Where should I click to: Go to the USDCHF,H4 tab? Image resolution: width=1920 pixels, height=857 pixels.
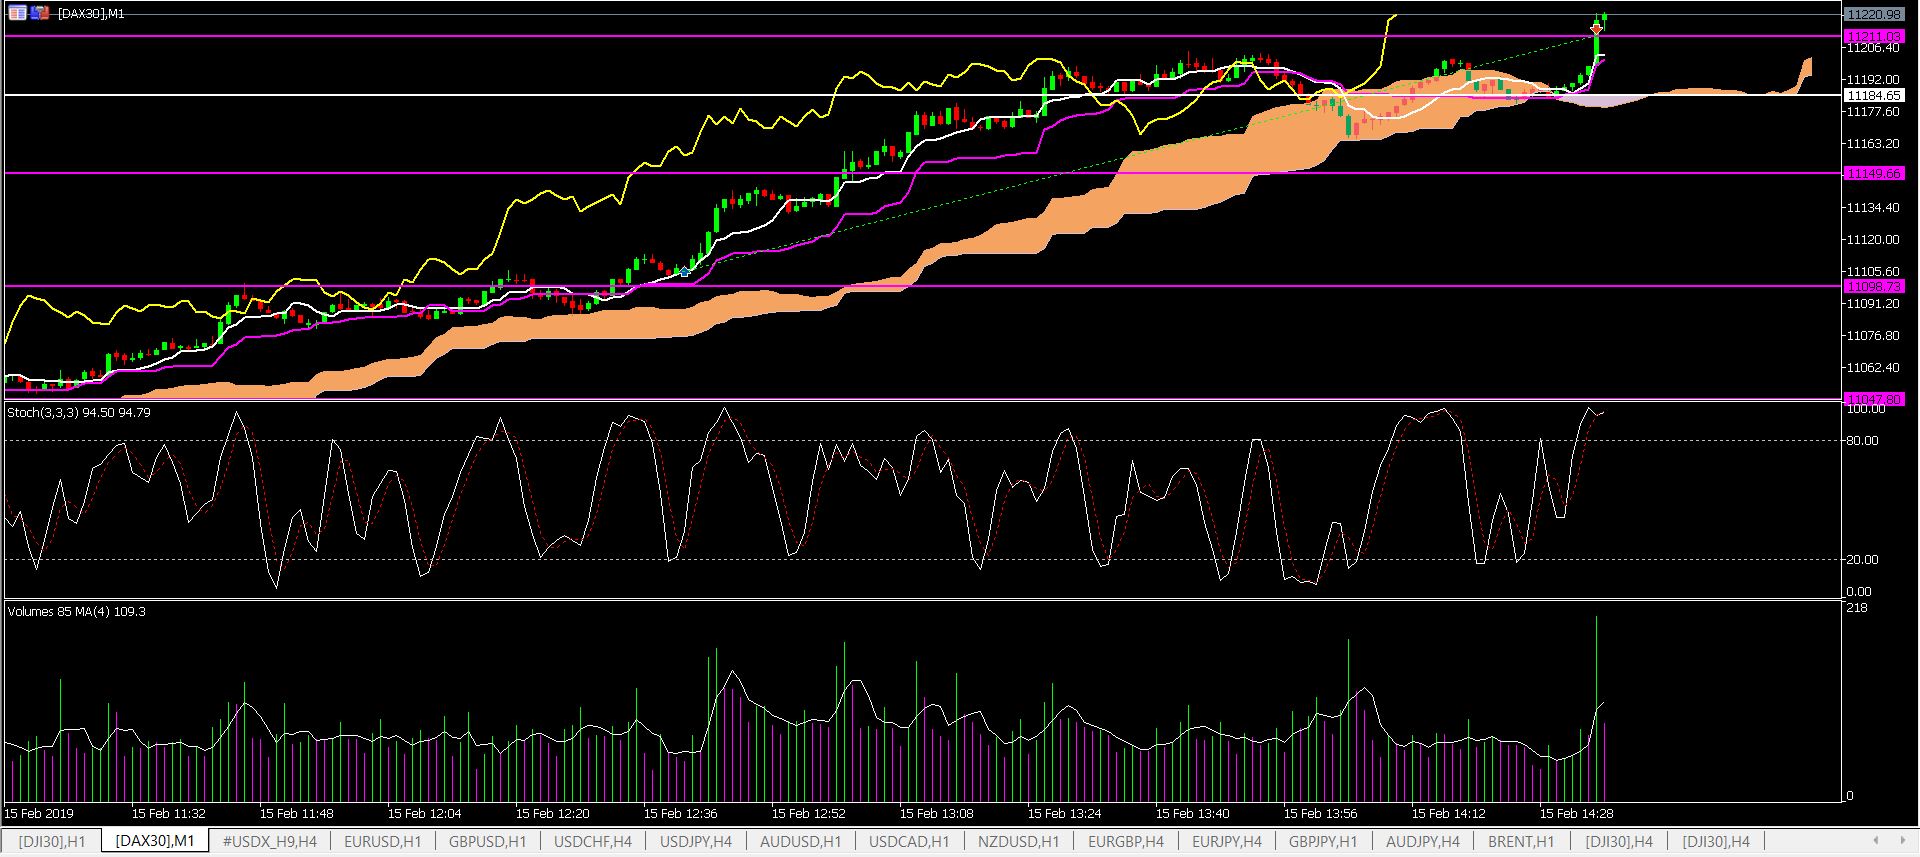593,841
